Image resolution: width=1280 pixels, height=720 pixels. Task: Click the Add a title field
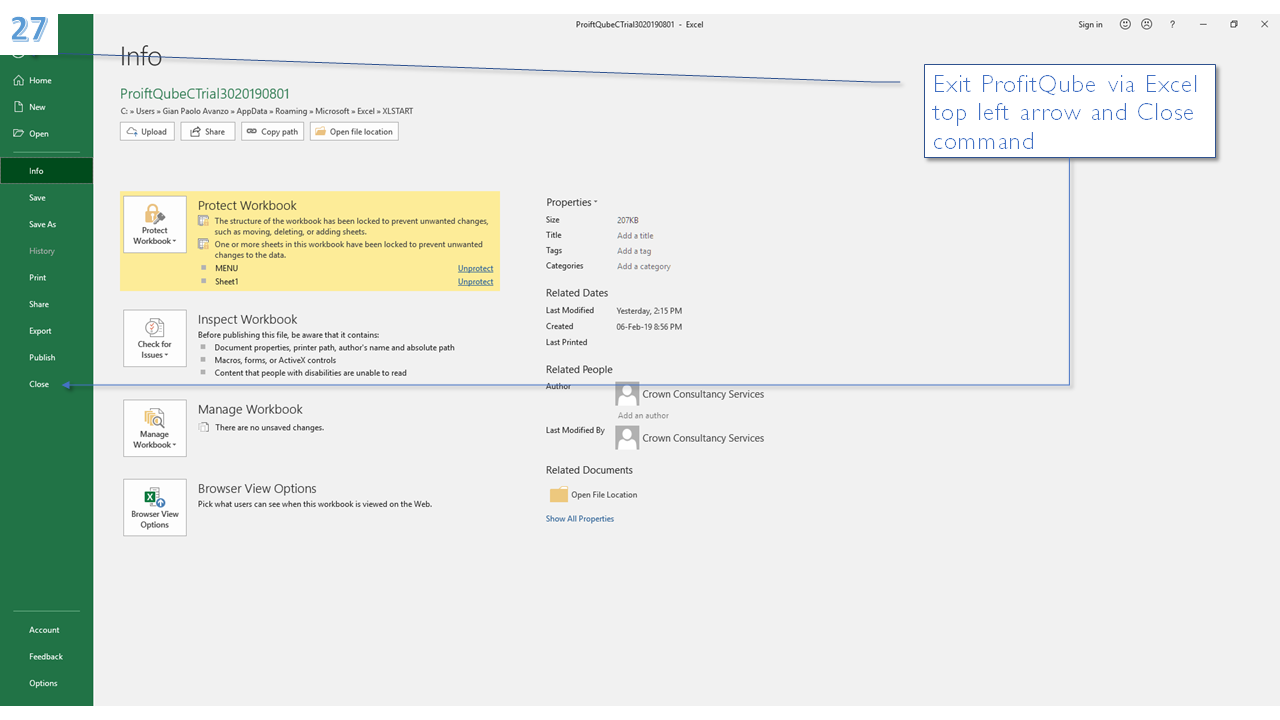(635, 236)
